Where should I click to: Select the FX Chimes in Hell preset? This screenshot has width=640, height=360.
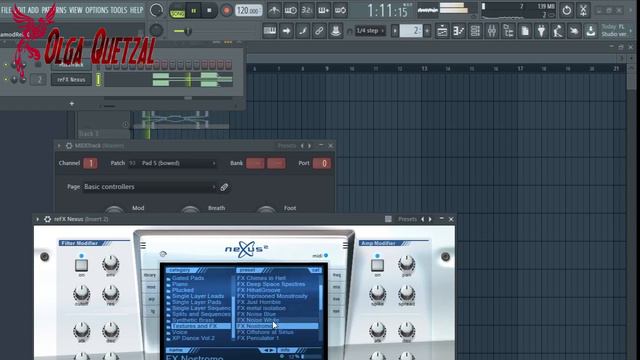point(261,278)
